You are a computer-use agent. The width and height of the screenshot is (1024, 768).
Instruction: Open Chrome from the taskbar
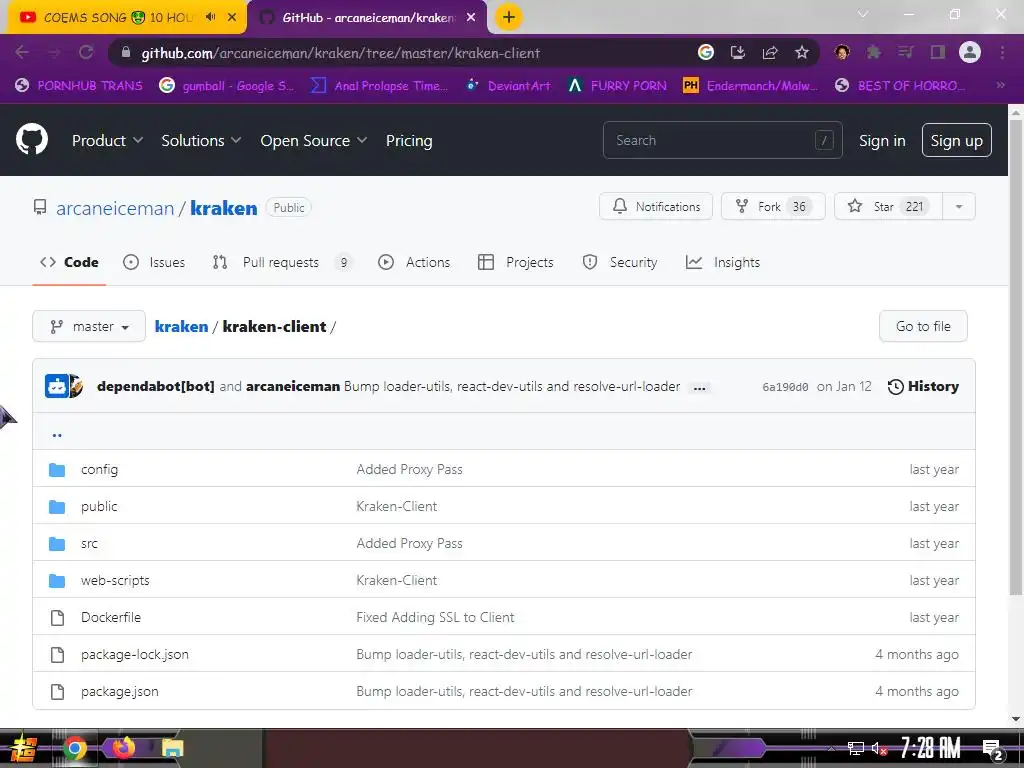[74, 748]
